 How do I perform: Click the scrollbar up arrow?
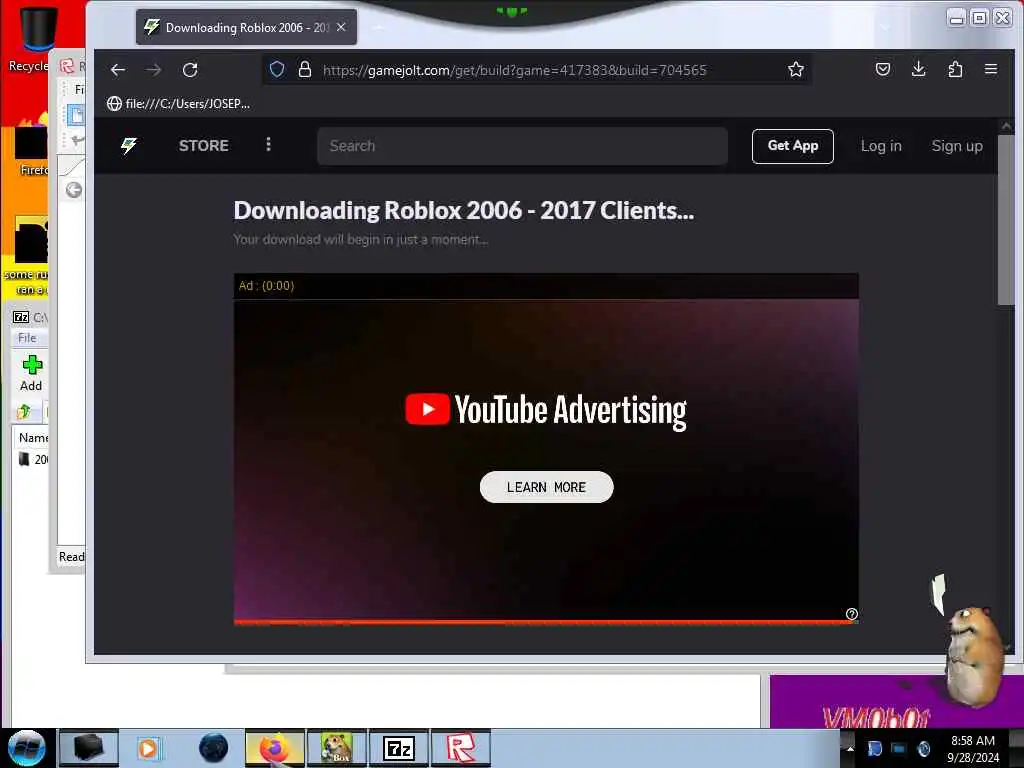pos(1006,126)
